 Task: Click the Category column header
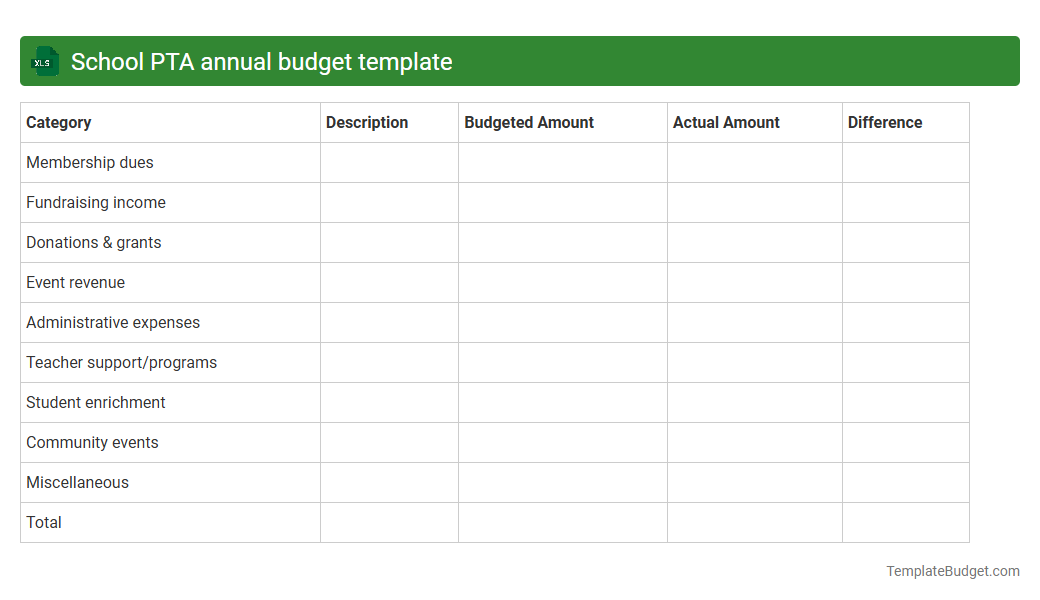click(59, 122)
